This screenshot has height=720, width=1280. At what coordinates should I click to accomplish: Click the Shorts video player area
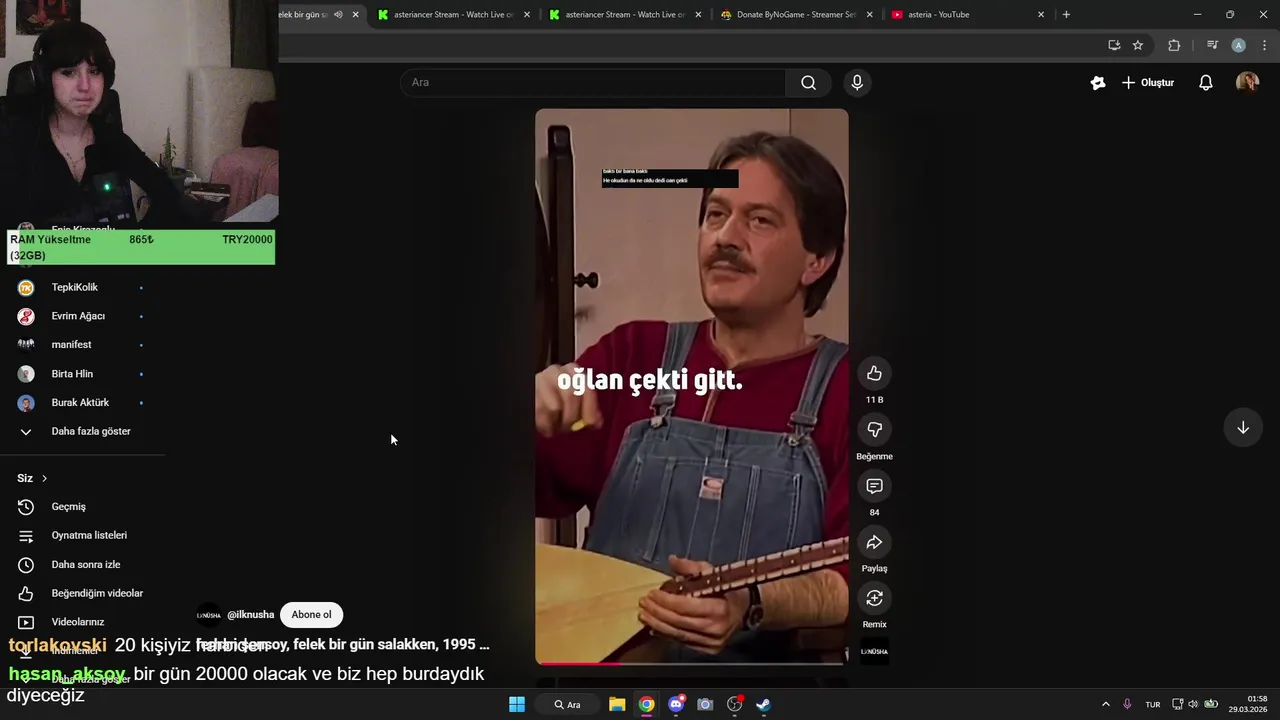click(692, 386)
